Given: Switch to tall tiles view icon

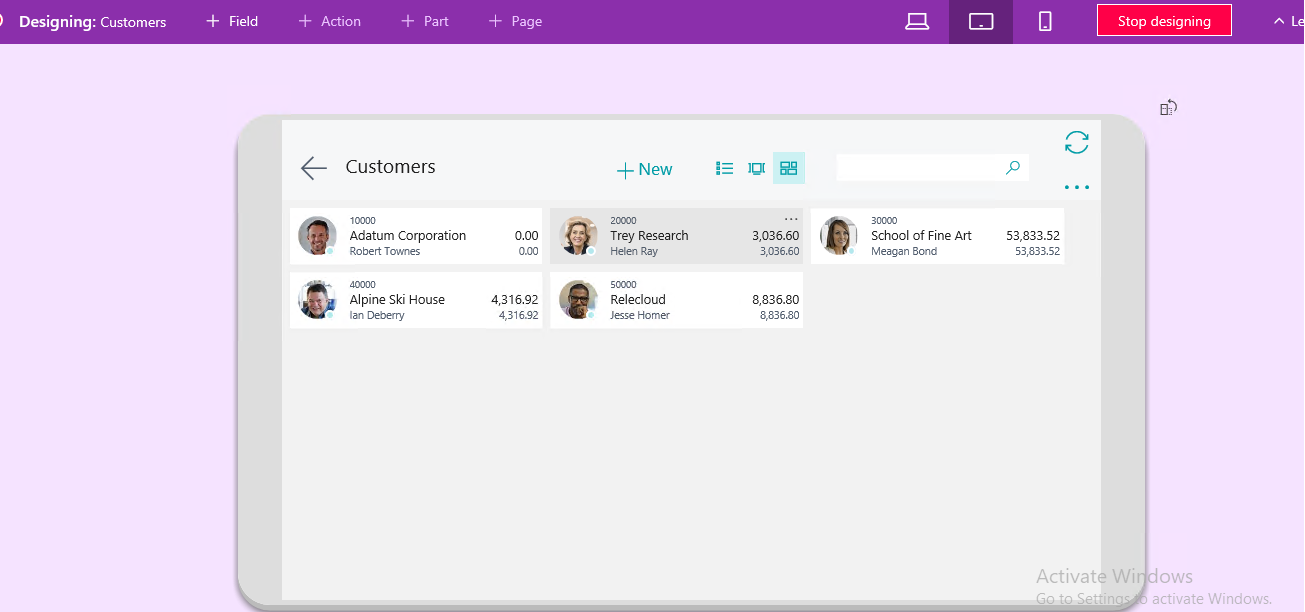Looking at the screenshot, I should tap(757, 169).
